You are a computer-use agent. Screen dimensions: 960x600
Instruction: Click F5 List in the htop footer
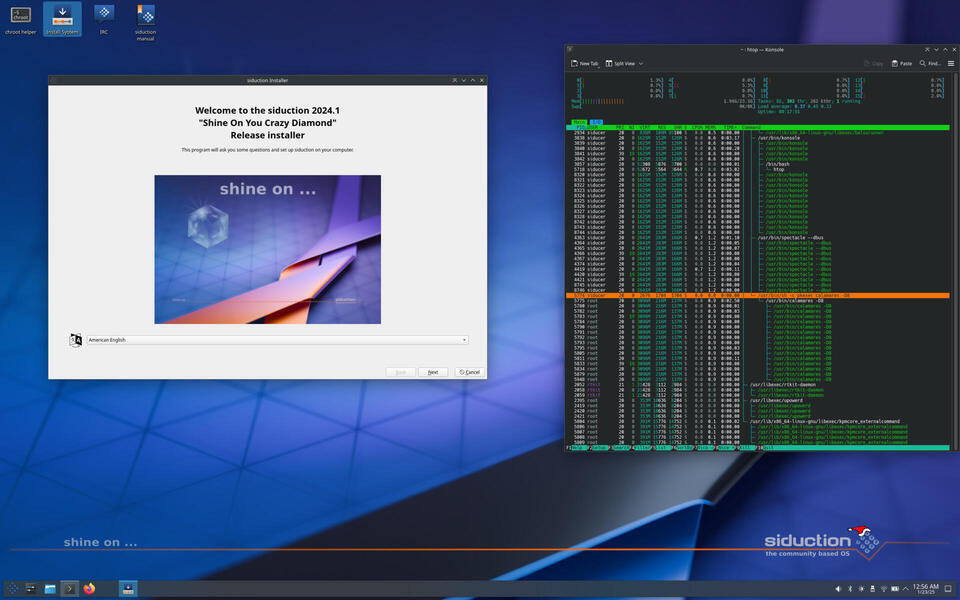tap(662, 448)
